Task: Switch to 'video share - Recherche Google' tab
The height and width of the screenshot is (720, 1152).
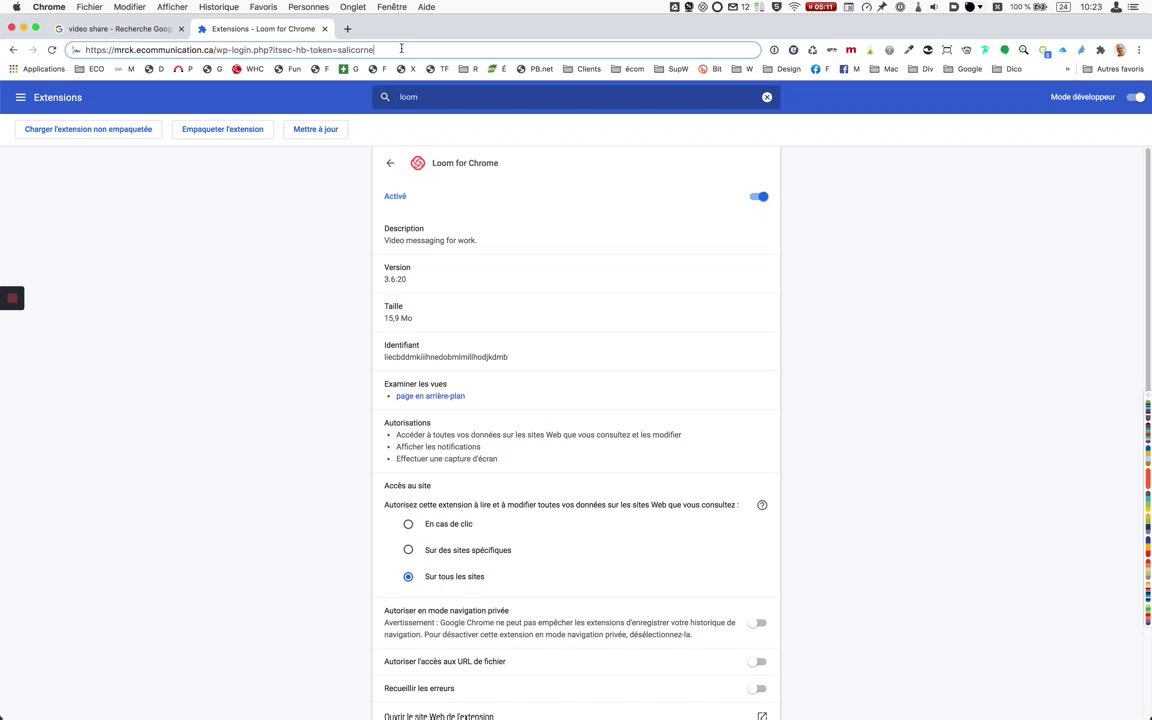Action: (x=118, y=29)
